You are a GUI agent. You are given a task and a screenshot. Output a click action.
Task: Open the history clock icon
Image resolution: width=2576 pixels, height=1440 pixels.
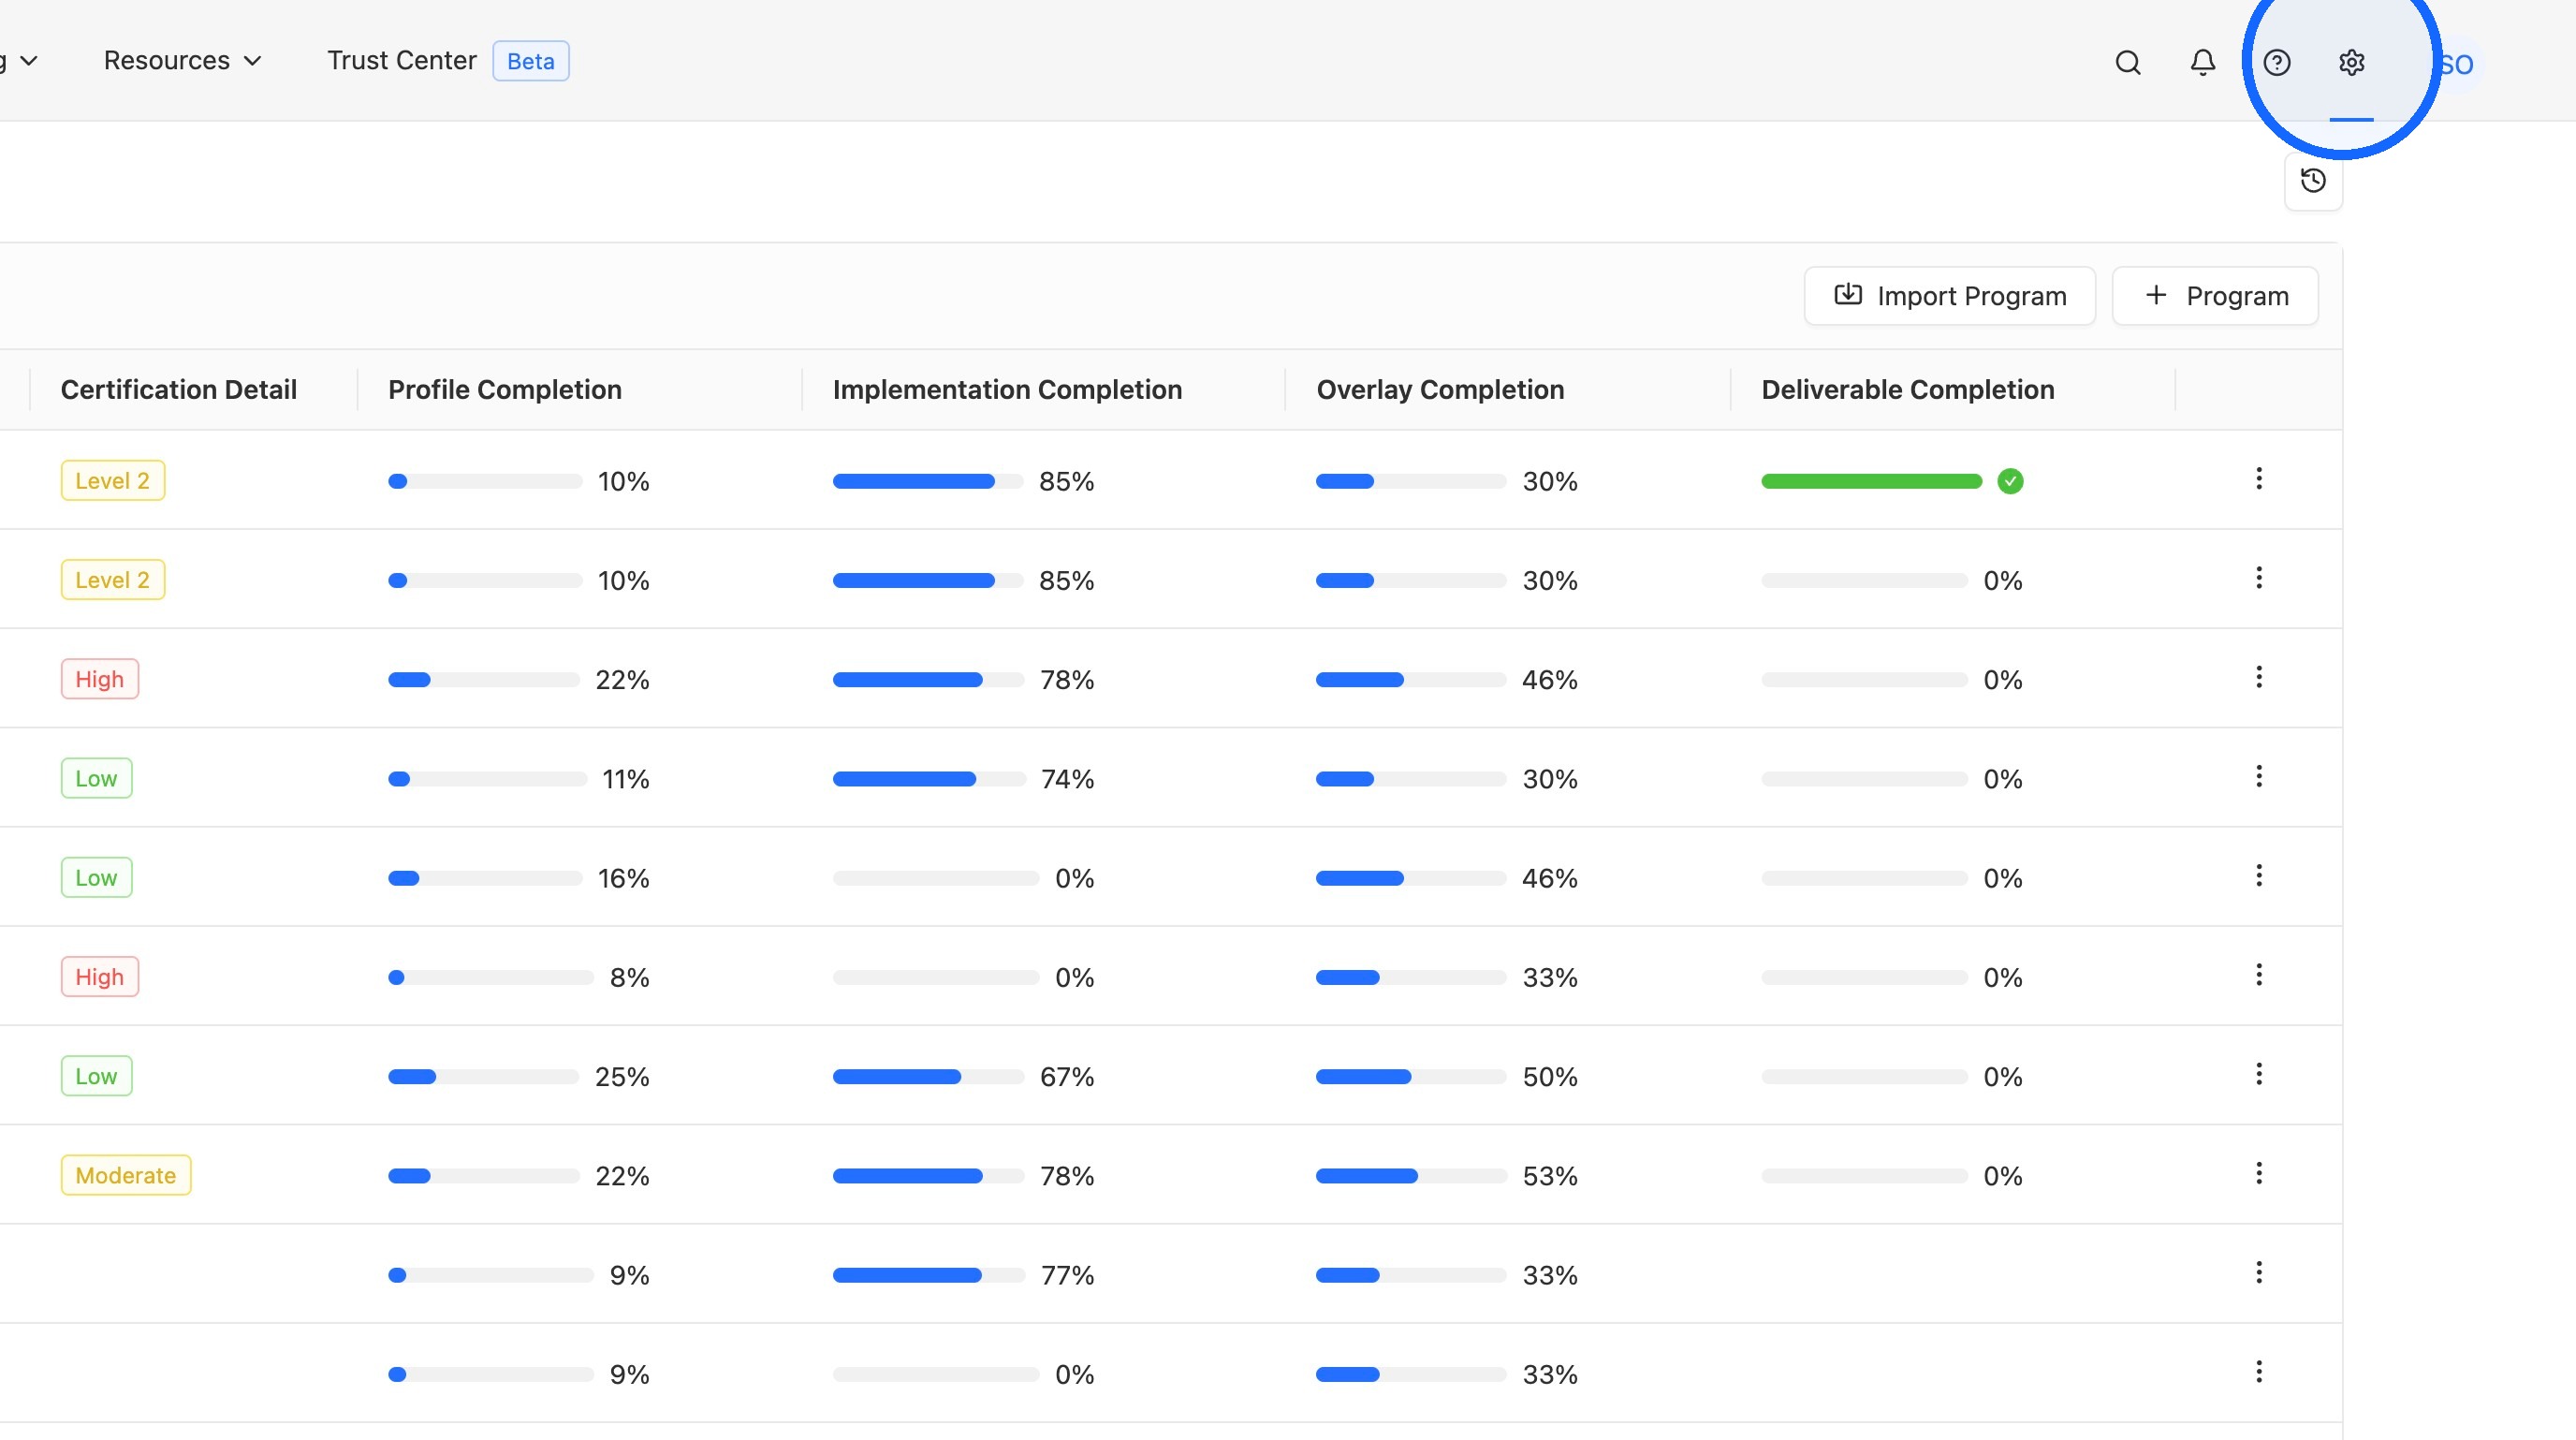pos(2313,181)
